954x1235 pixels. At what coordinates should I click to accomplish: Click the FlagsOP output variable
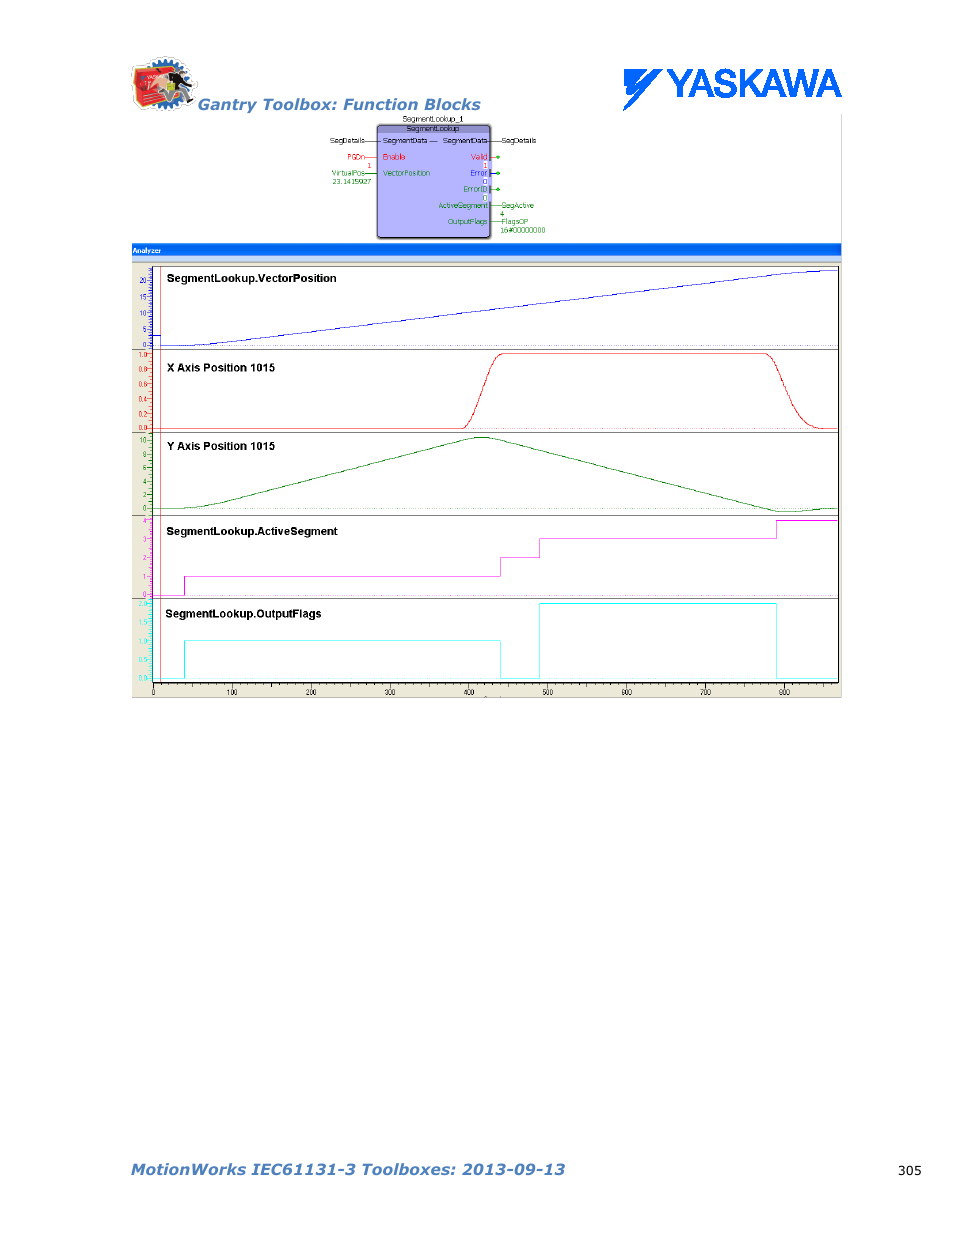coord(515,221)
